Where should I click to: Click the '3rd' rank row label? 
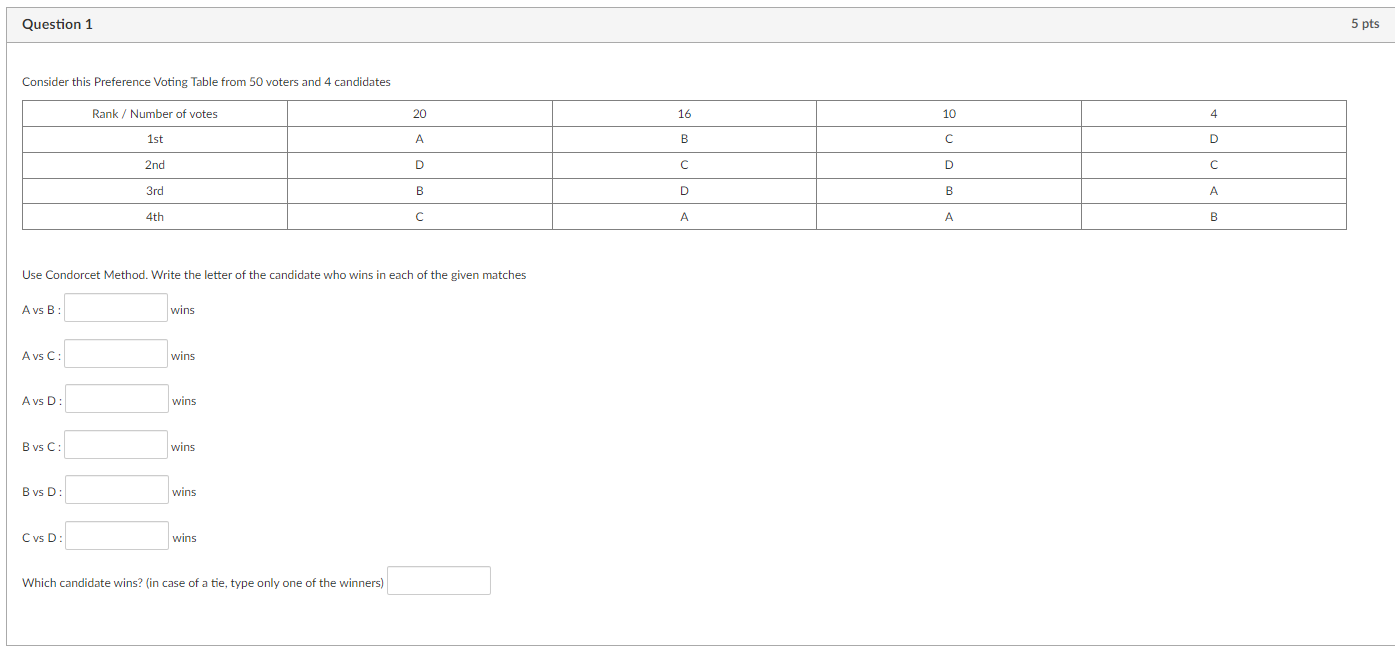[x=155, y=191]
